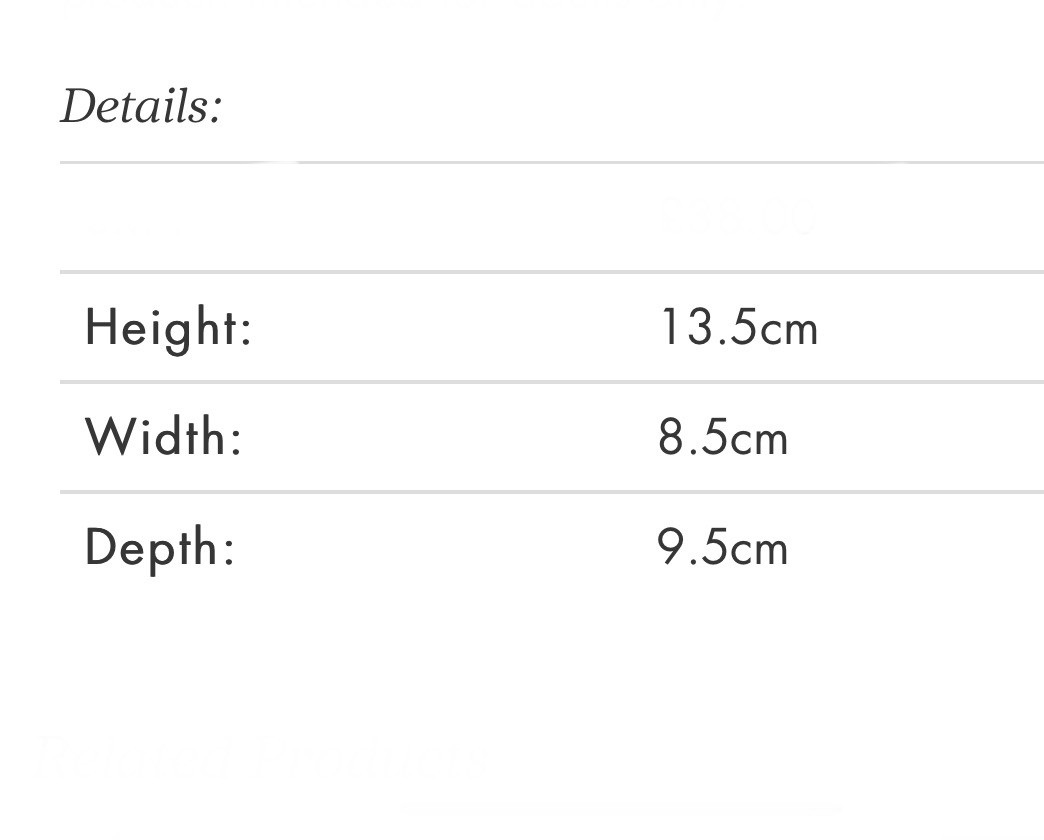Click the 9.5cm depth value
1044x840 pixels.
click(723, 548)
